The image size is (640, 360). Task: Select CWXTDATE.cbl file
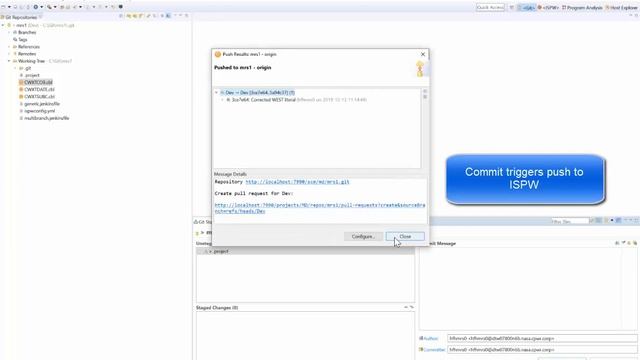pyautogui.click(x=39, y=89)
